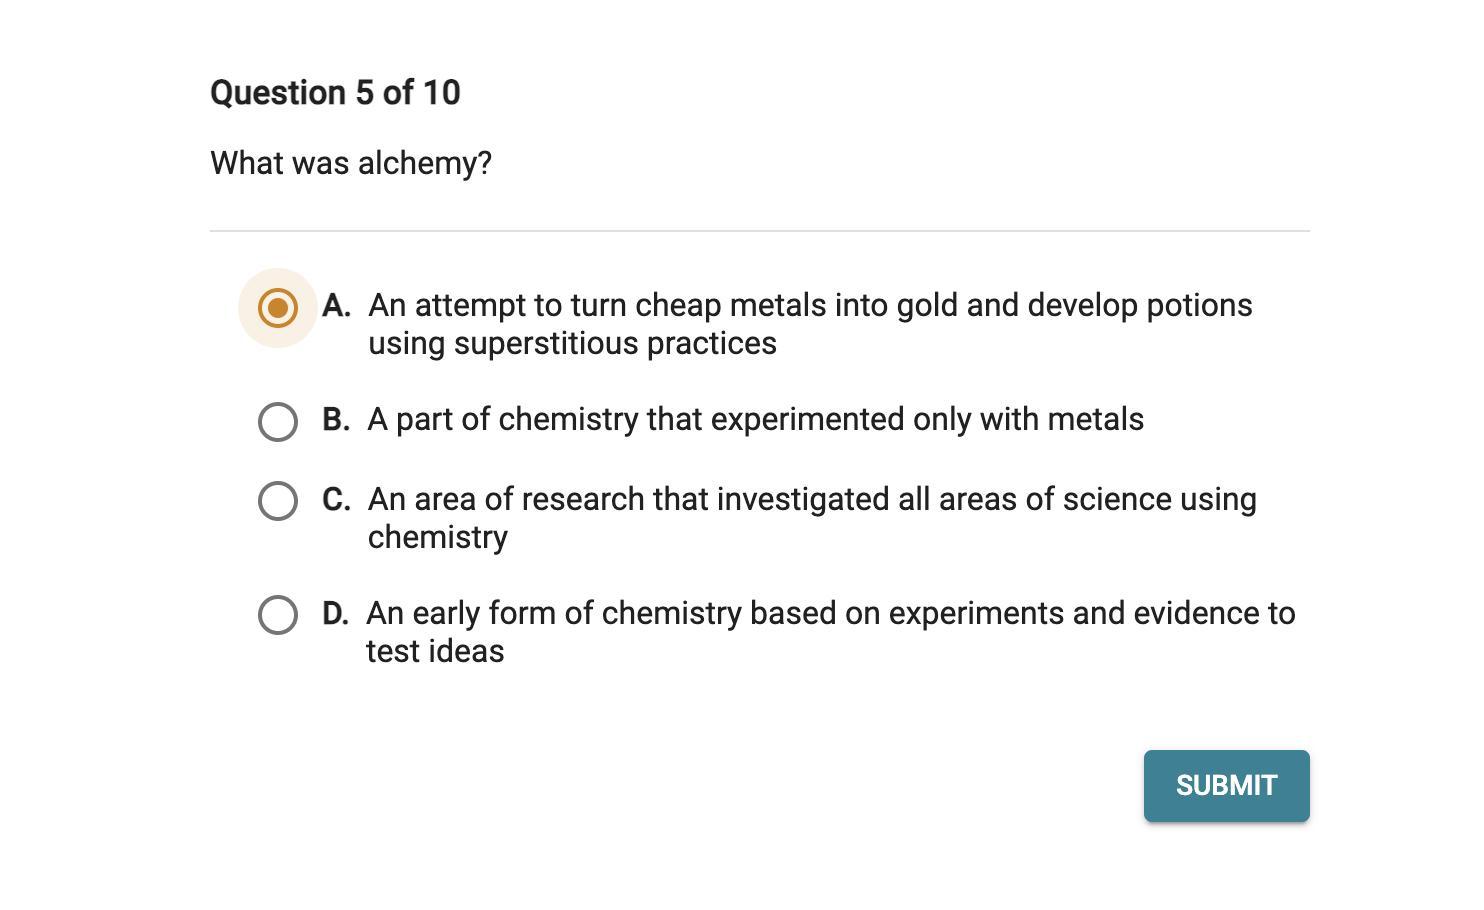Pick the radio button for option D
The height and width of the screenshot is (910, 1484).
coord(278,615)
